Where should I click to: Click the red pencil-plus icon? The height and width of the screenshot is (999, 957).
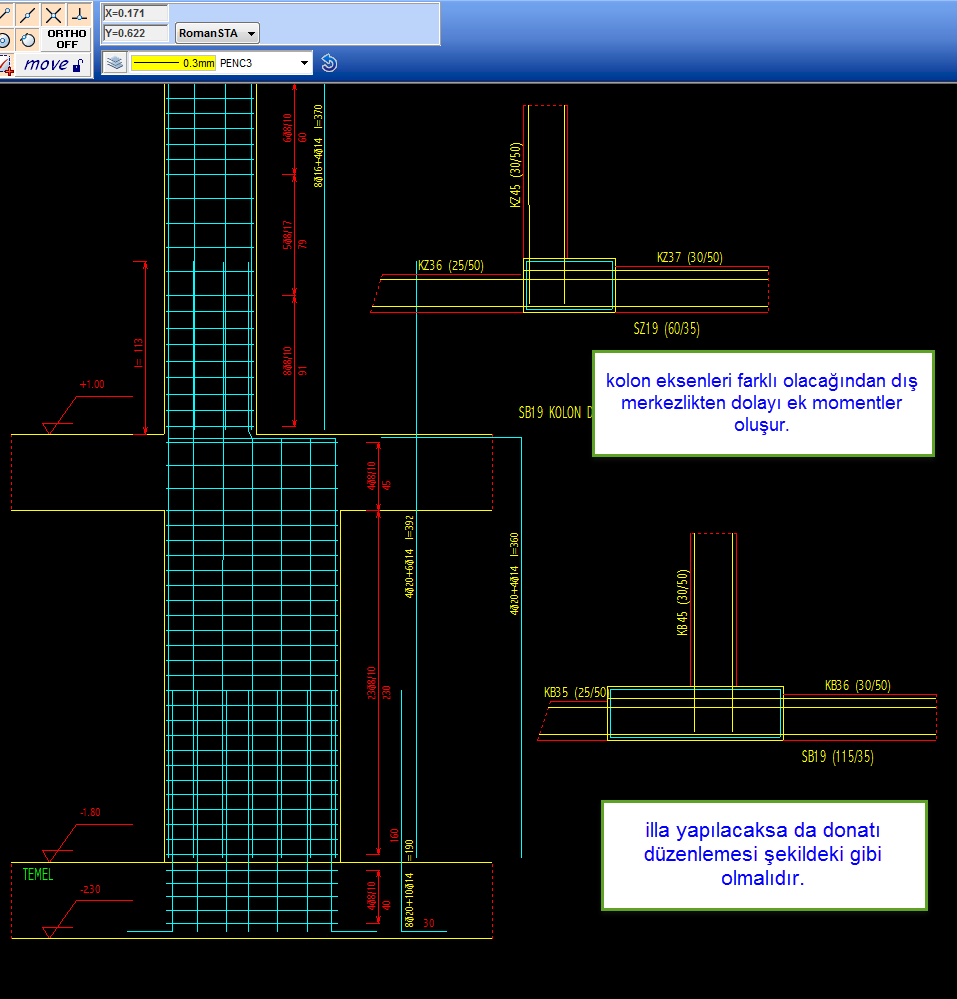tap(5, 65)
